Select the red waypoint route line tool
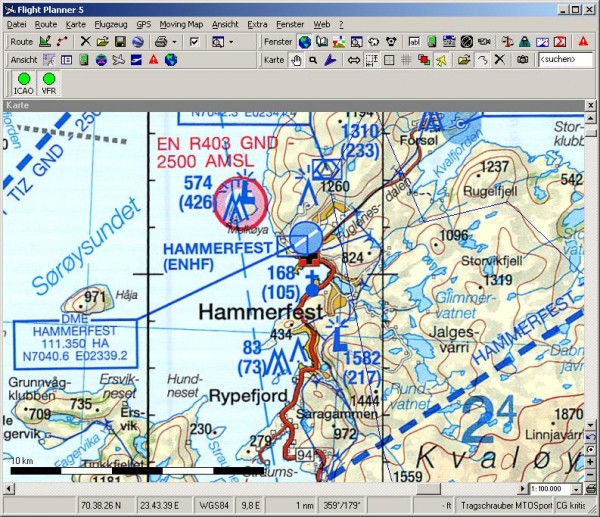 coord(62,41)
